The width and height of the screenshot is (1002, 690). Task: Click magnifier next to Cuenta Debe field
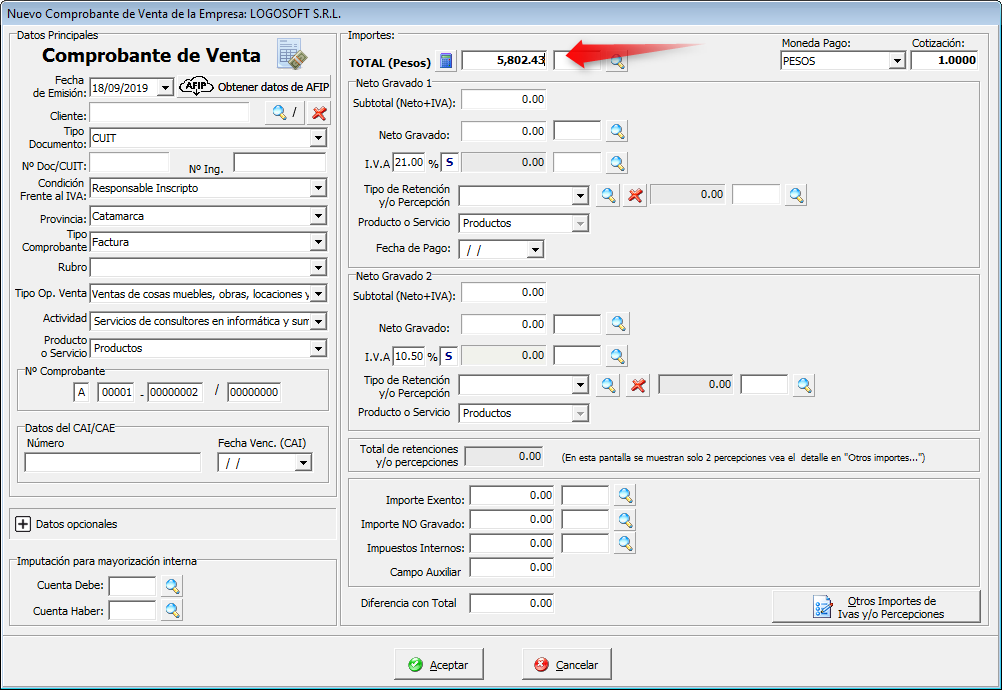click(172, 586)
